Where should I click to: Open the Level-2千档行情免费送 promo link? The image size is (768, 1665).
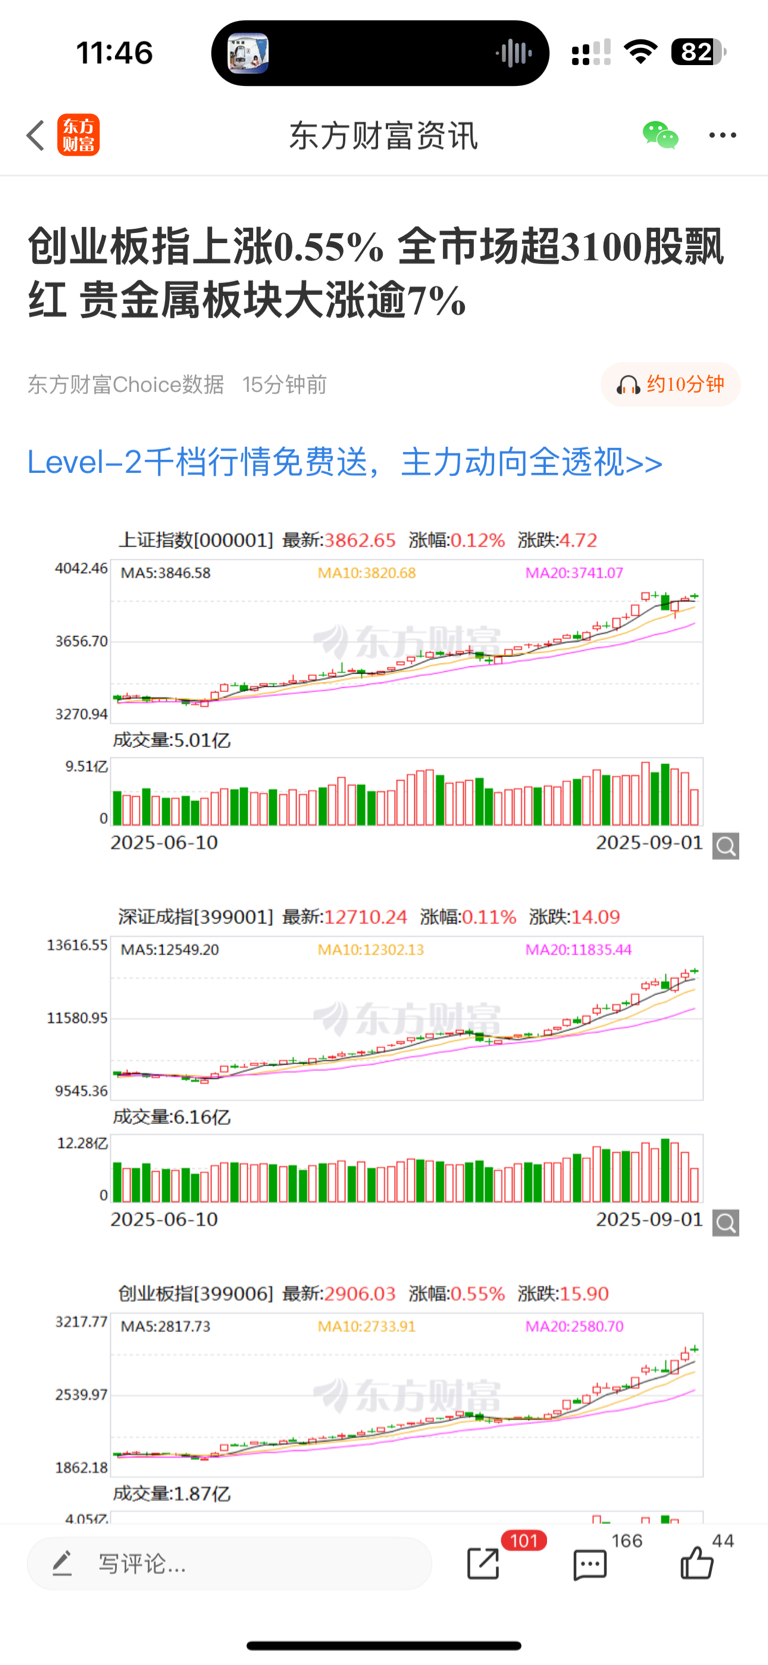[345, 462]
